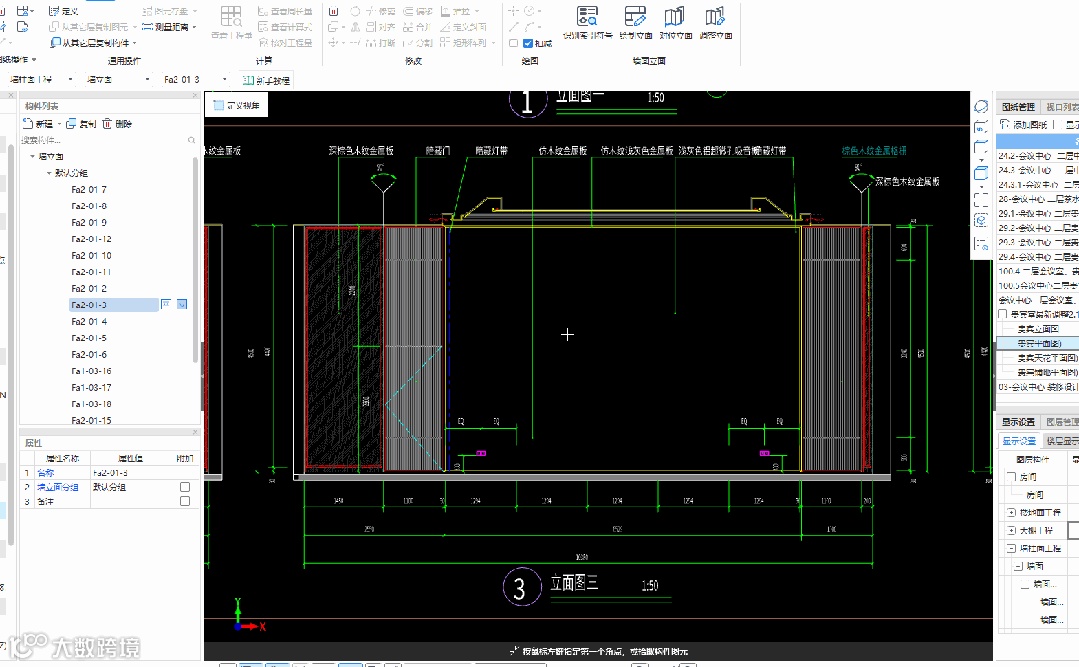Click the 墙立面分组 property link

(x=58, y=487)
